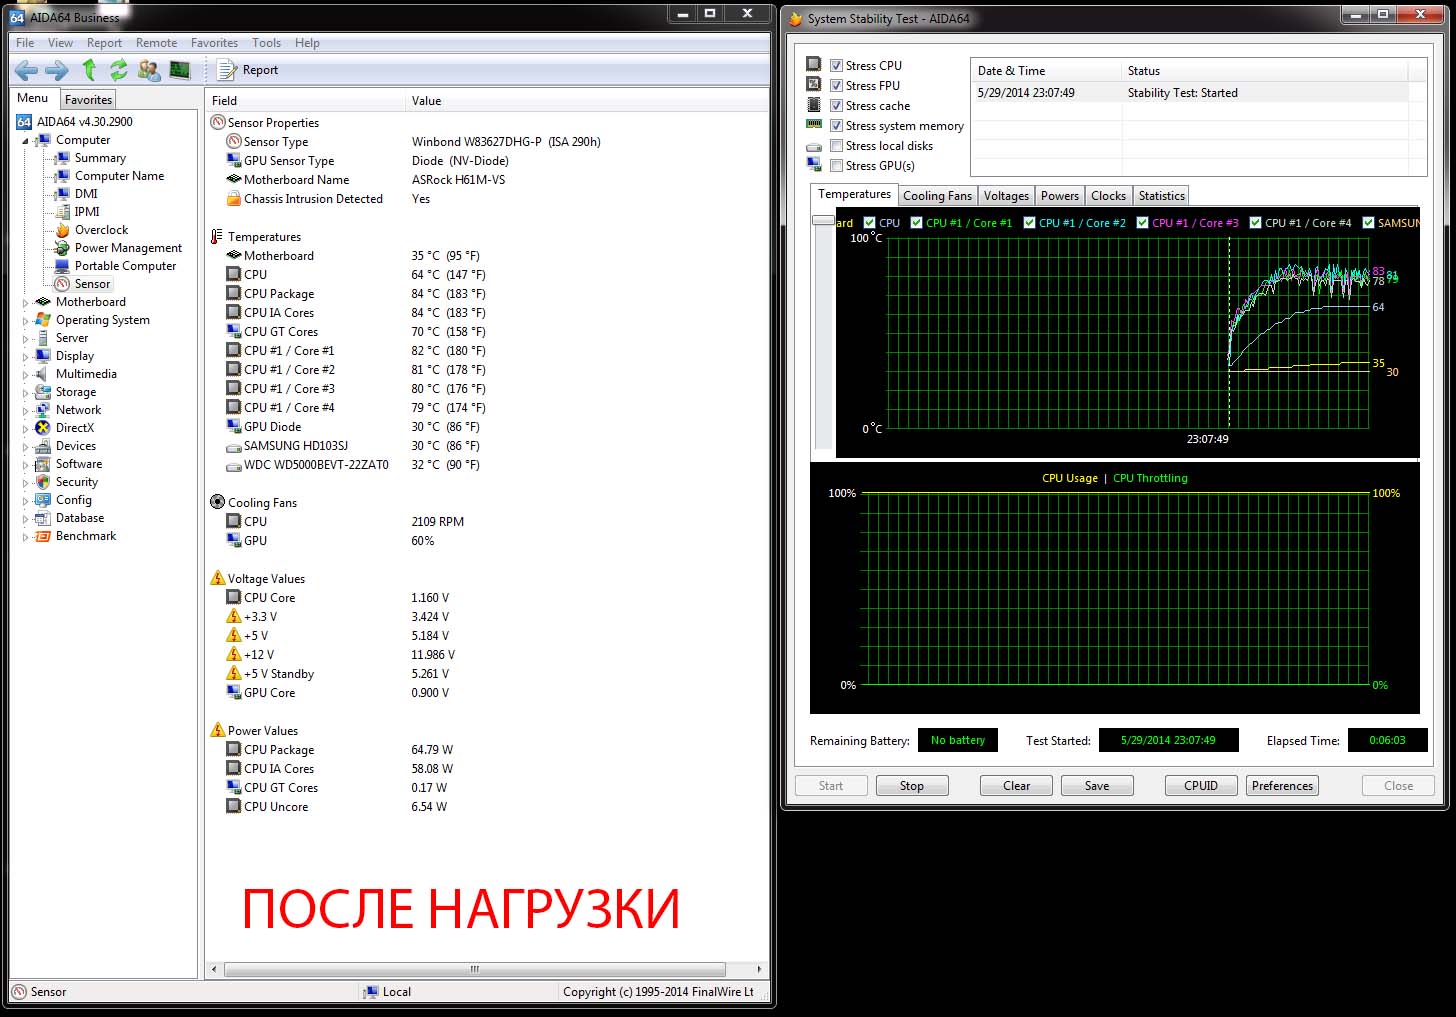
Task: Select the Benchmark tree icon
Action: pos(43,536)
